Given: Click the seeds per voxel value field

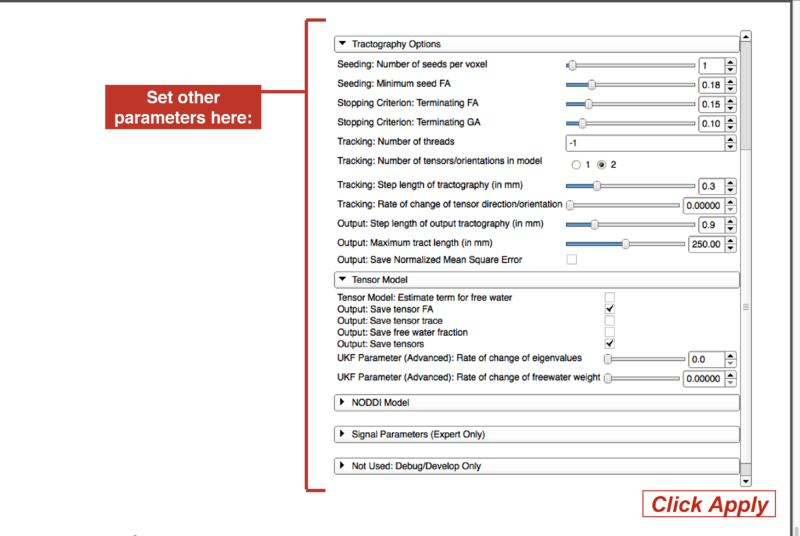Looking at the screenshot, I should pos(710,65).
